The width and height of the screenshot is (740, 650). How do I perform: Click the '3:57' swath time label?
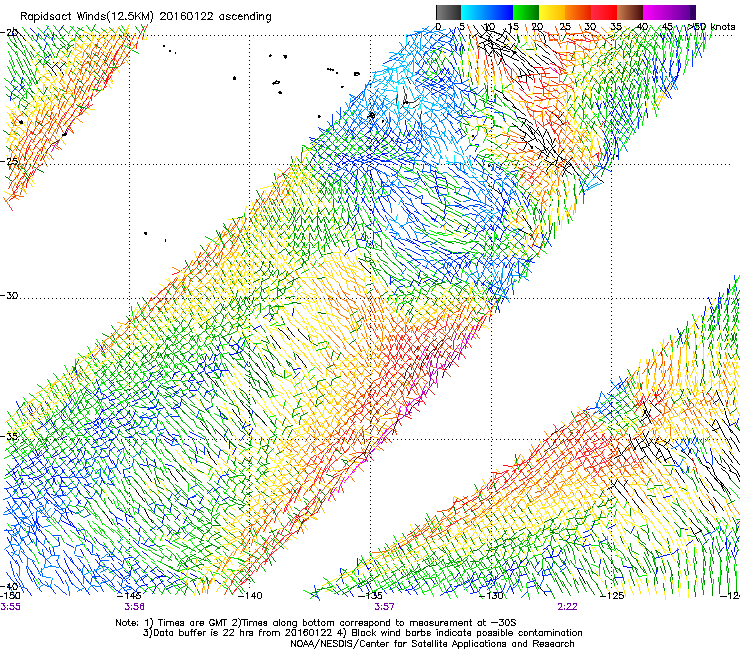384,607
